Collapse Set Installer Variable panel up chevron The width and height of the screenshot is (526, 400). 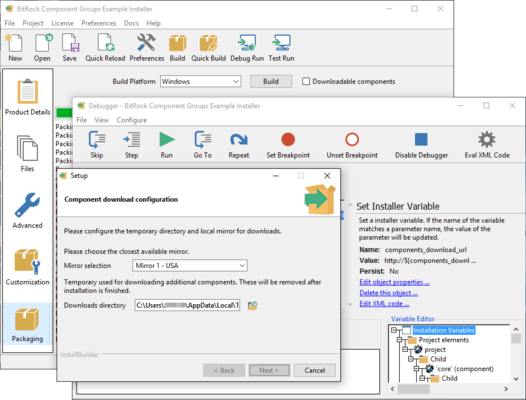pos(350,205)
